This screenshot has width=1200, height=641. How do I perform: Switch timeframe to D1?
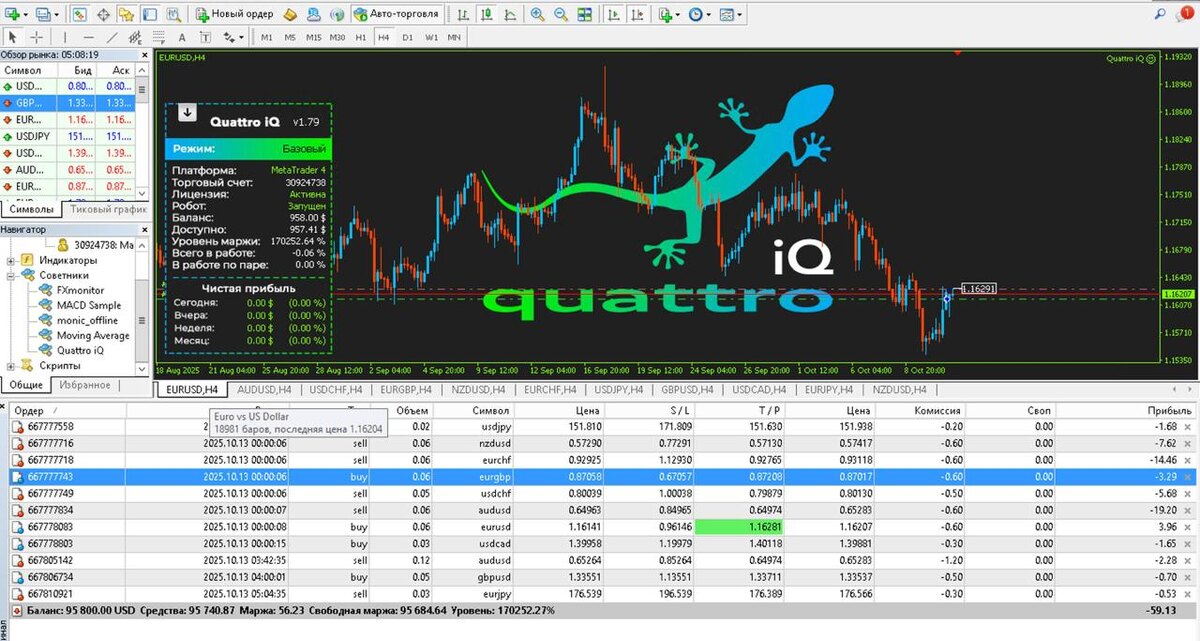(x=408, y=38)
